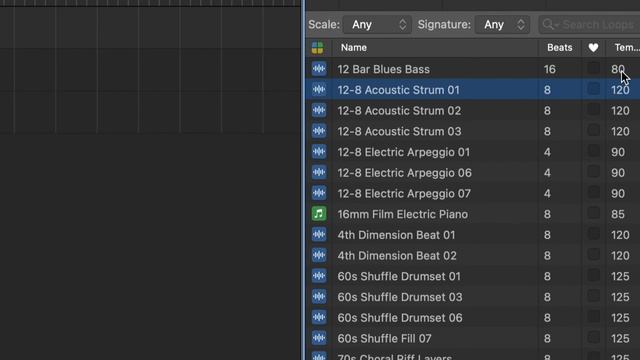Click audio loop icon for 60s Shuffle Fill 07

click(319, 338)
